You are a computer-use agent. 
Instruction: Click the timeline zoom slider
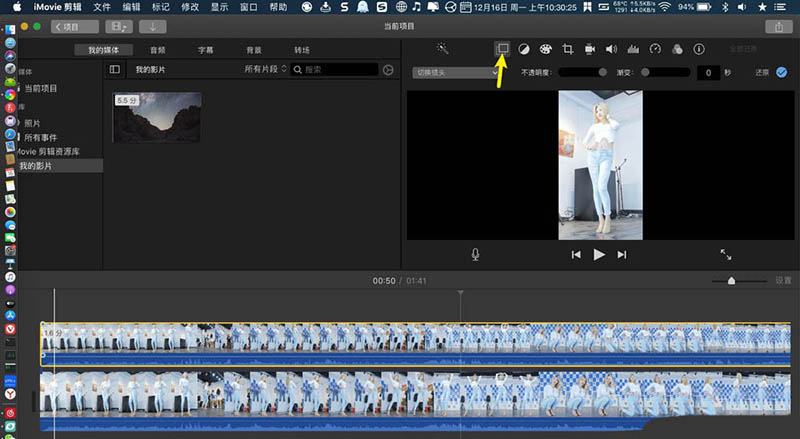(x=739, y=281)
